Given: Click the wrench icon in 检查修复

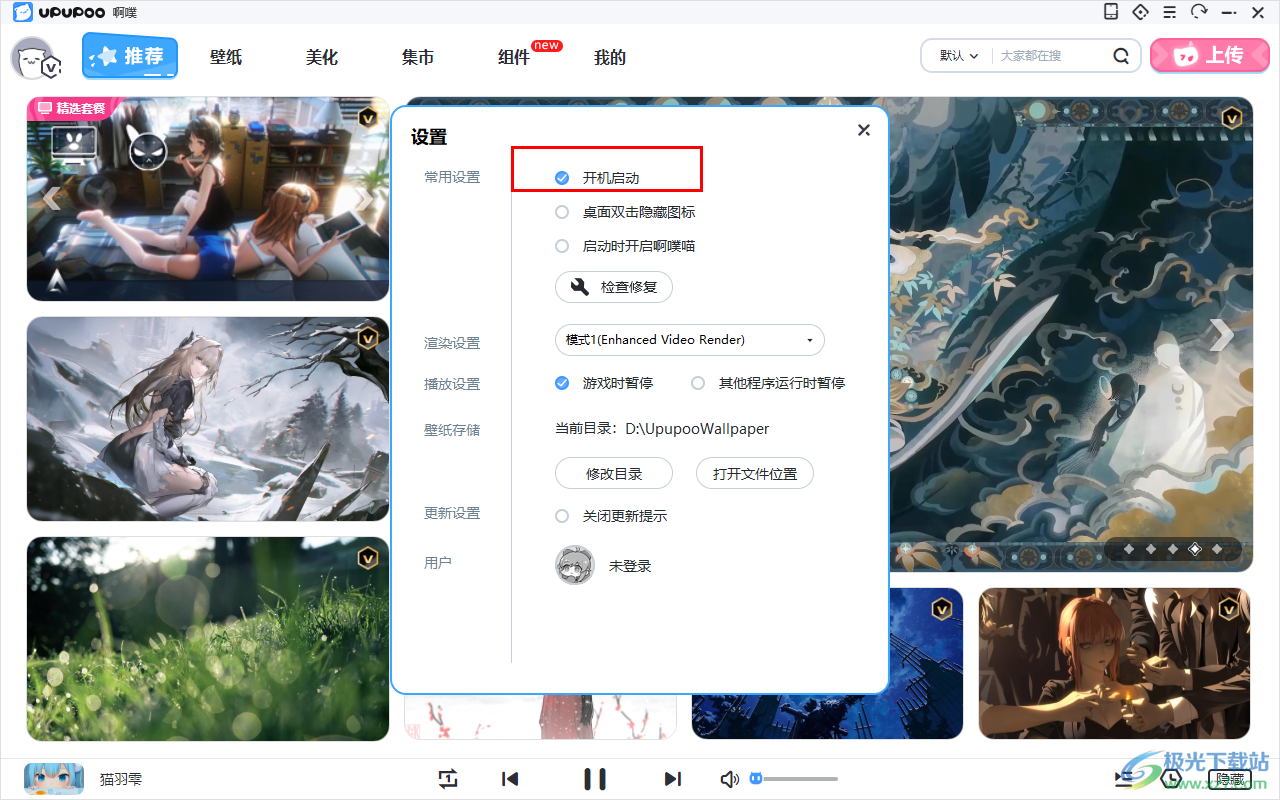Looking at the screenshot, I should pyautogui.click(x=580, y=287).
